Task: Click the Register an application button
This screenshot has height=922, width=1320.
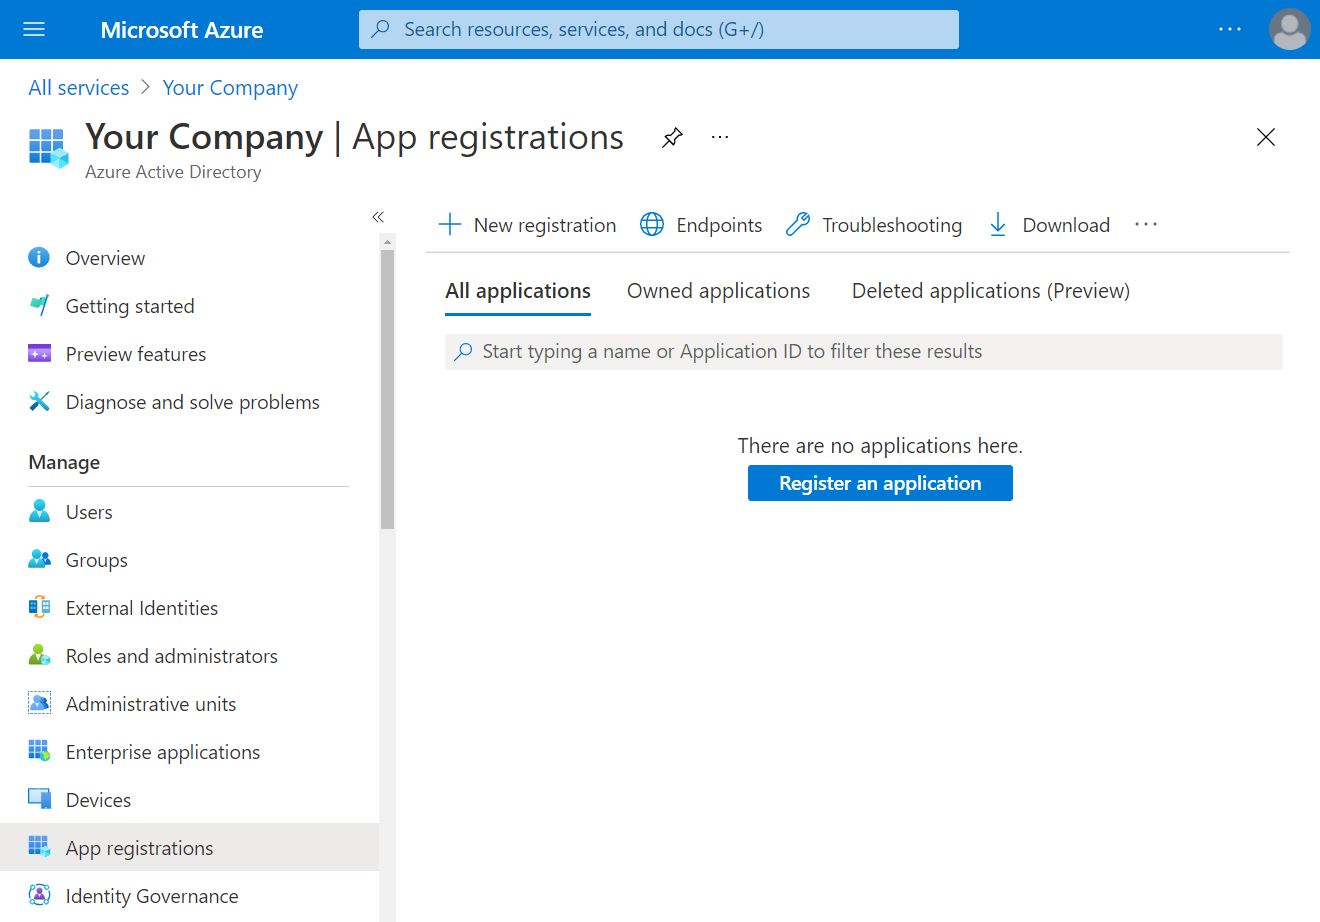Action: click(880, 483)
